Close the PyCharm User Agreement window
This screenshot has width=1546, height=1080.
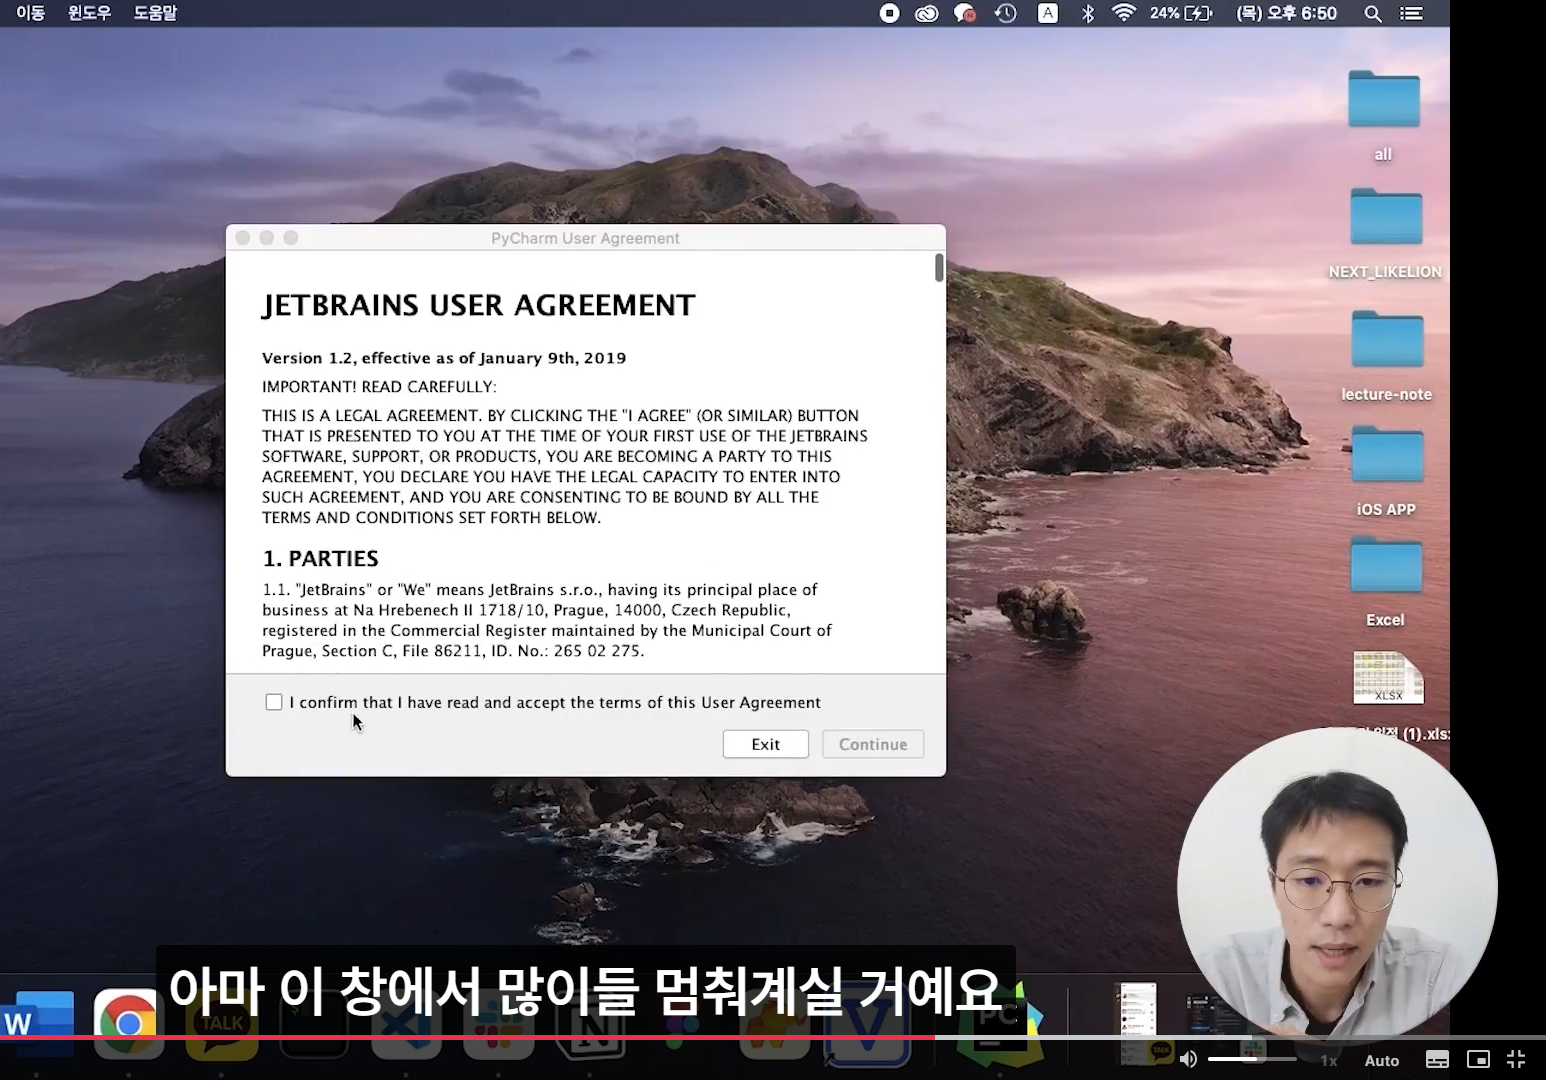[x=243, y=238]
